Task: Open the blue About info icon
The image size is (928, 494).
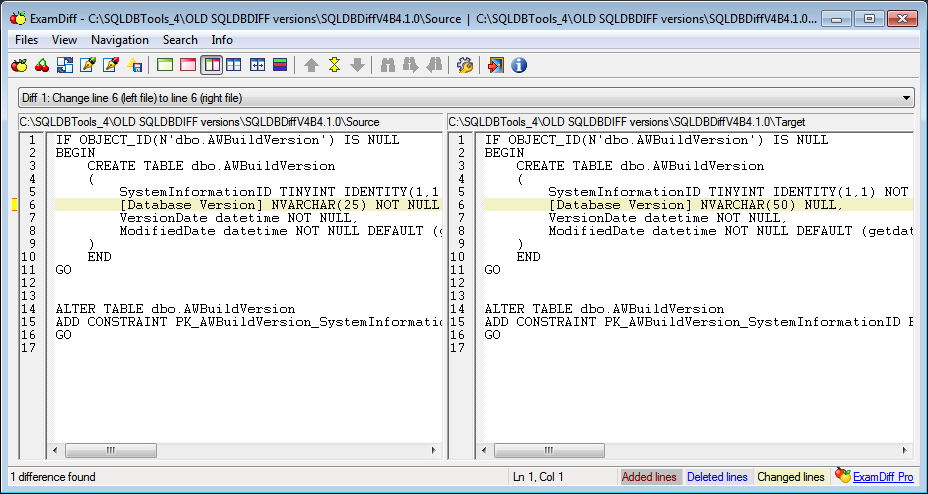Action: [x=519, y=65]
